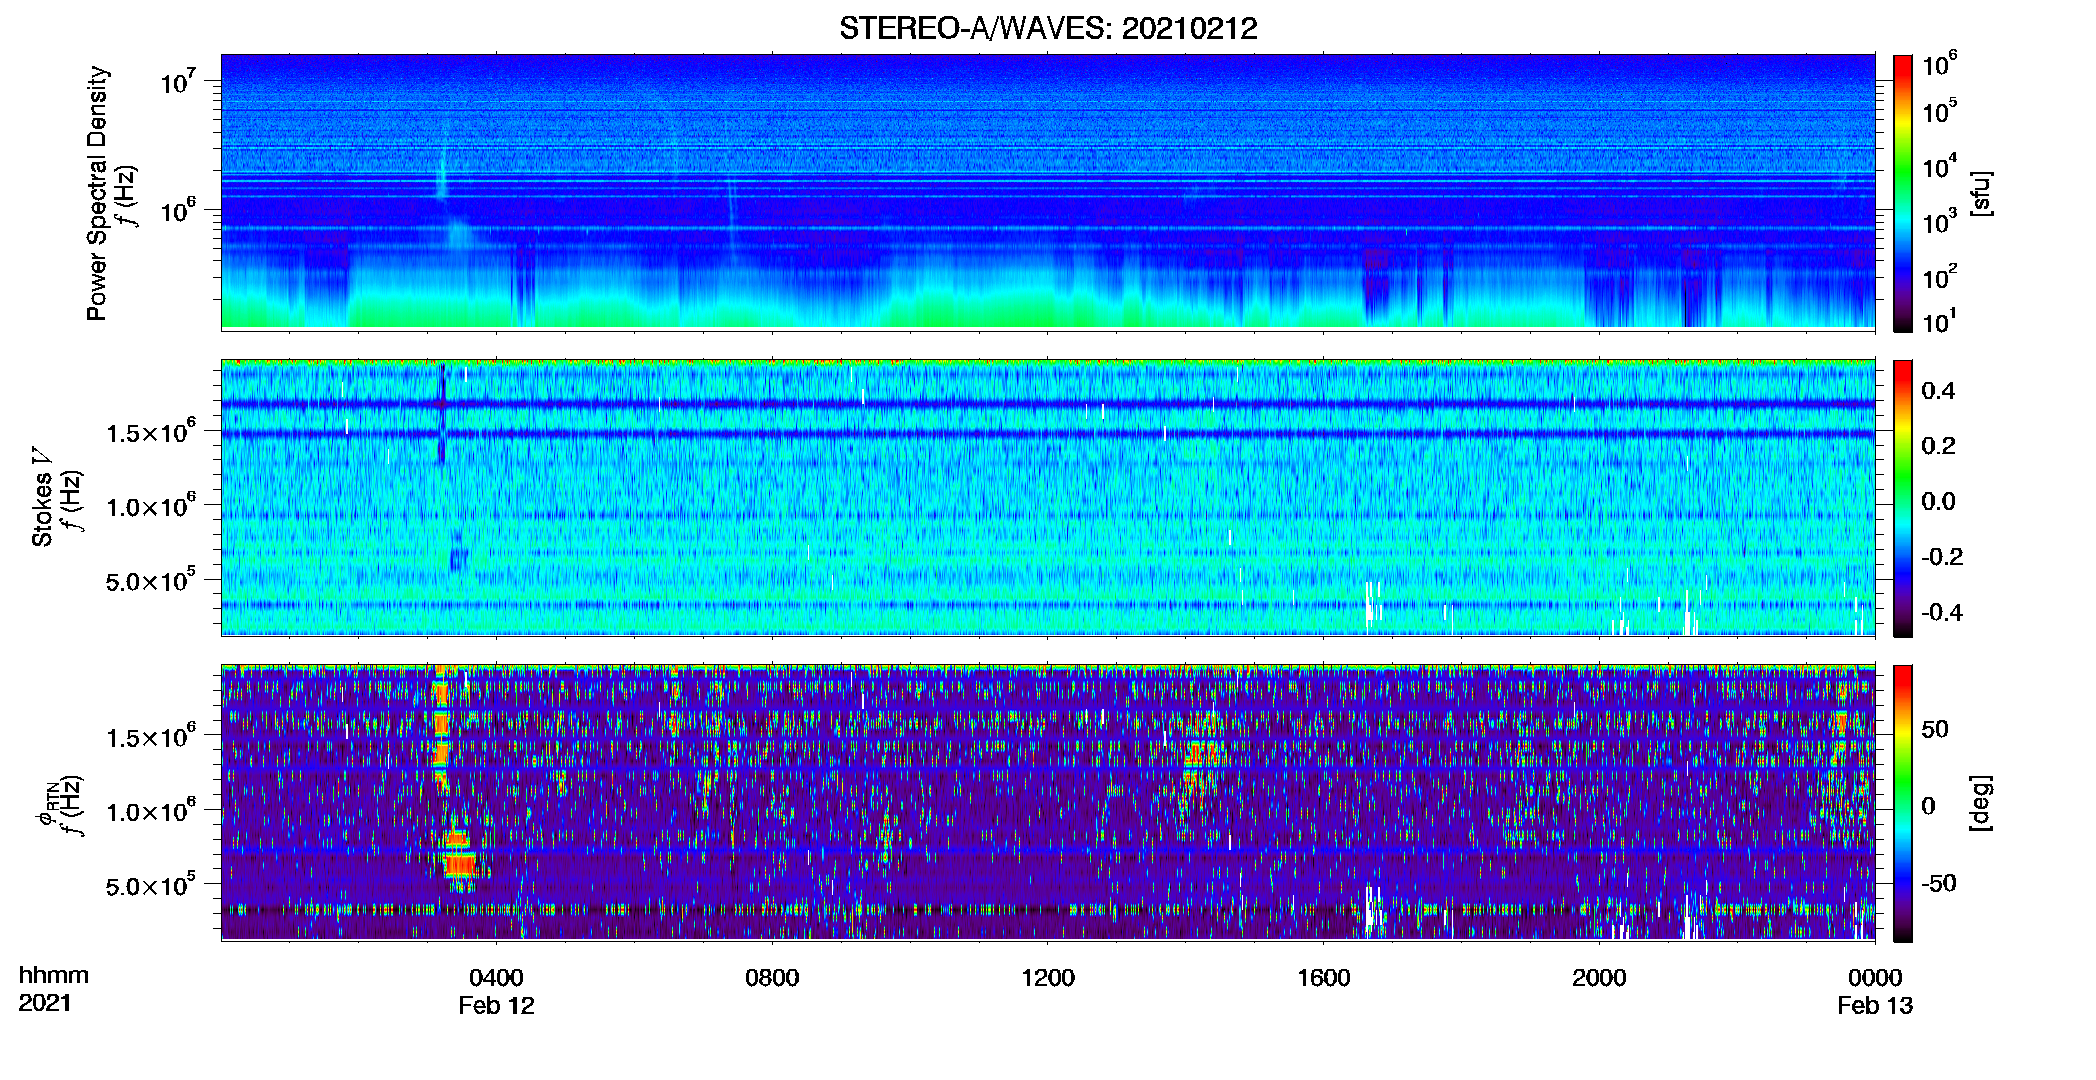Click the orange feature near 1400 in the phi panel
This screenshot has width=2096, height=1080.
[1197, 755]
